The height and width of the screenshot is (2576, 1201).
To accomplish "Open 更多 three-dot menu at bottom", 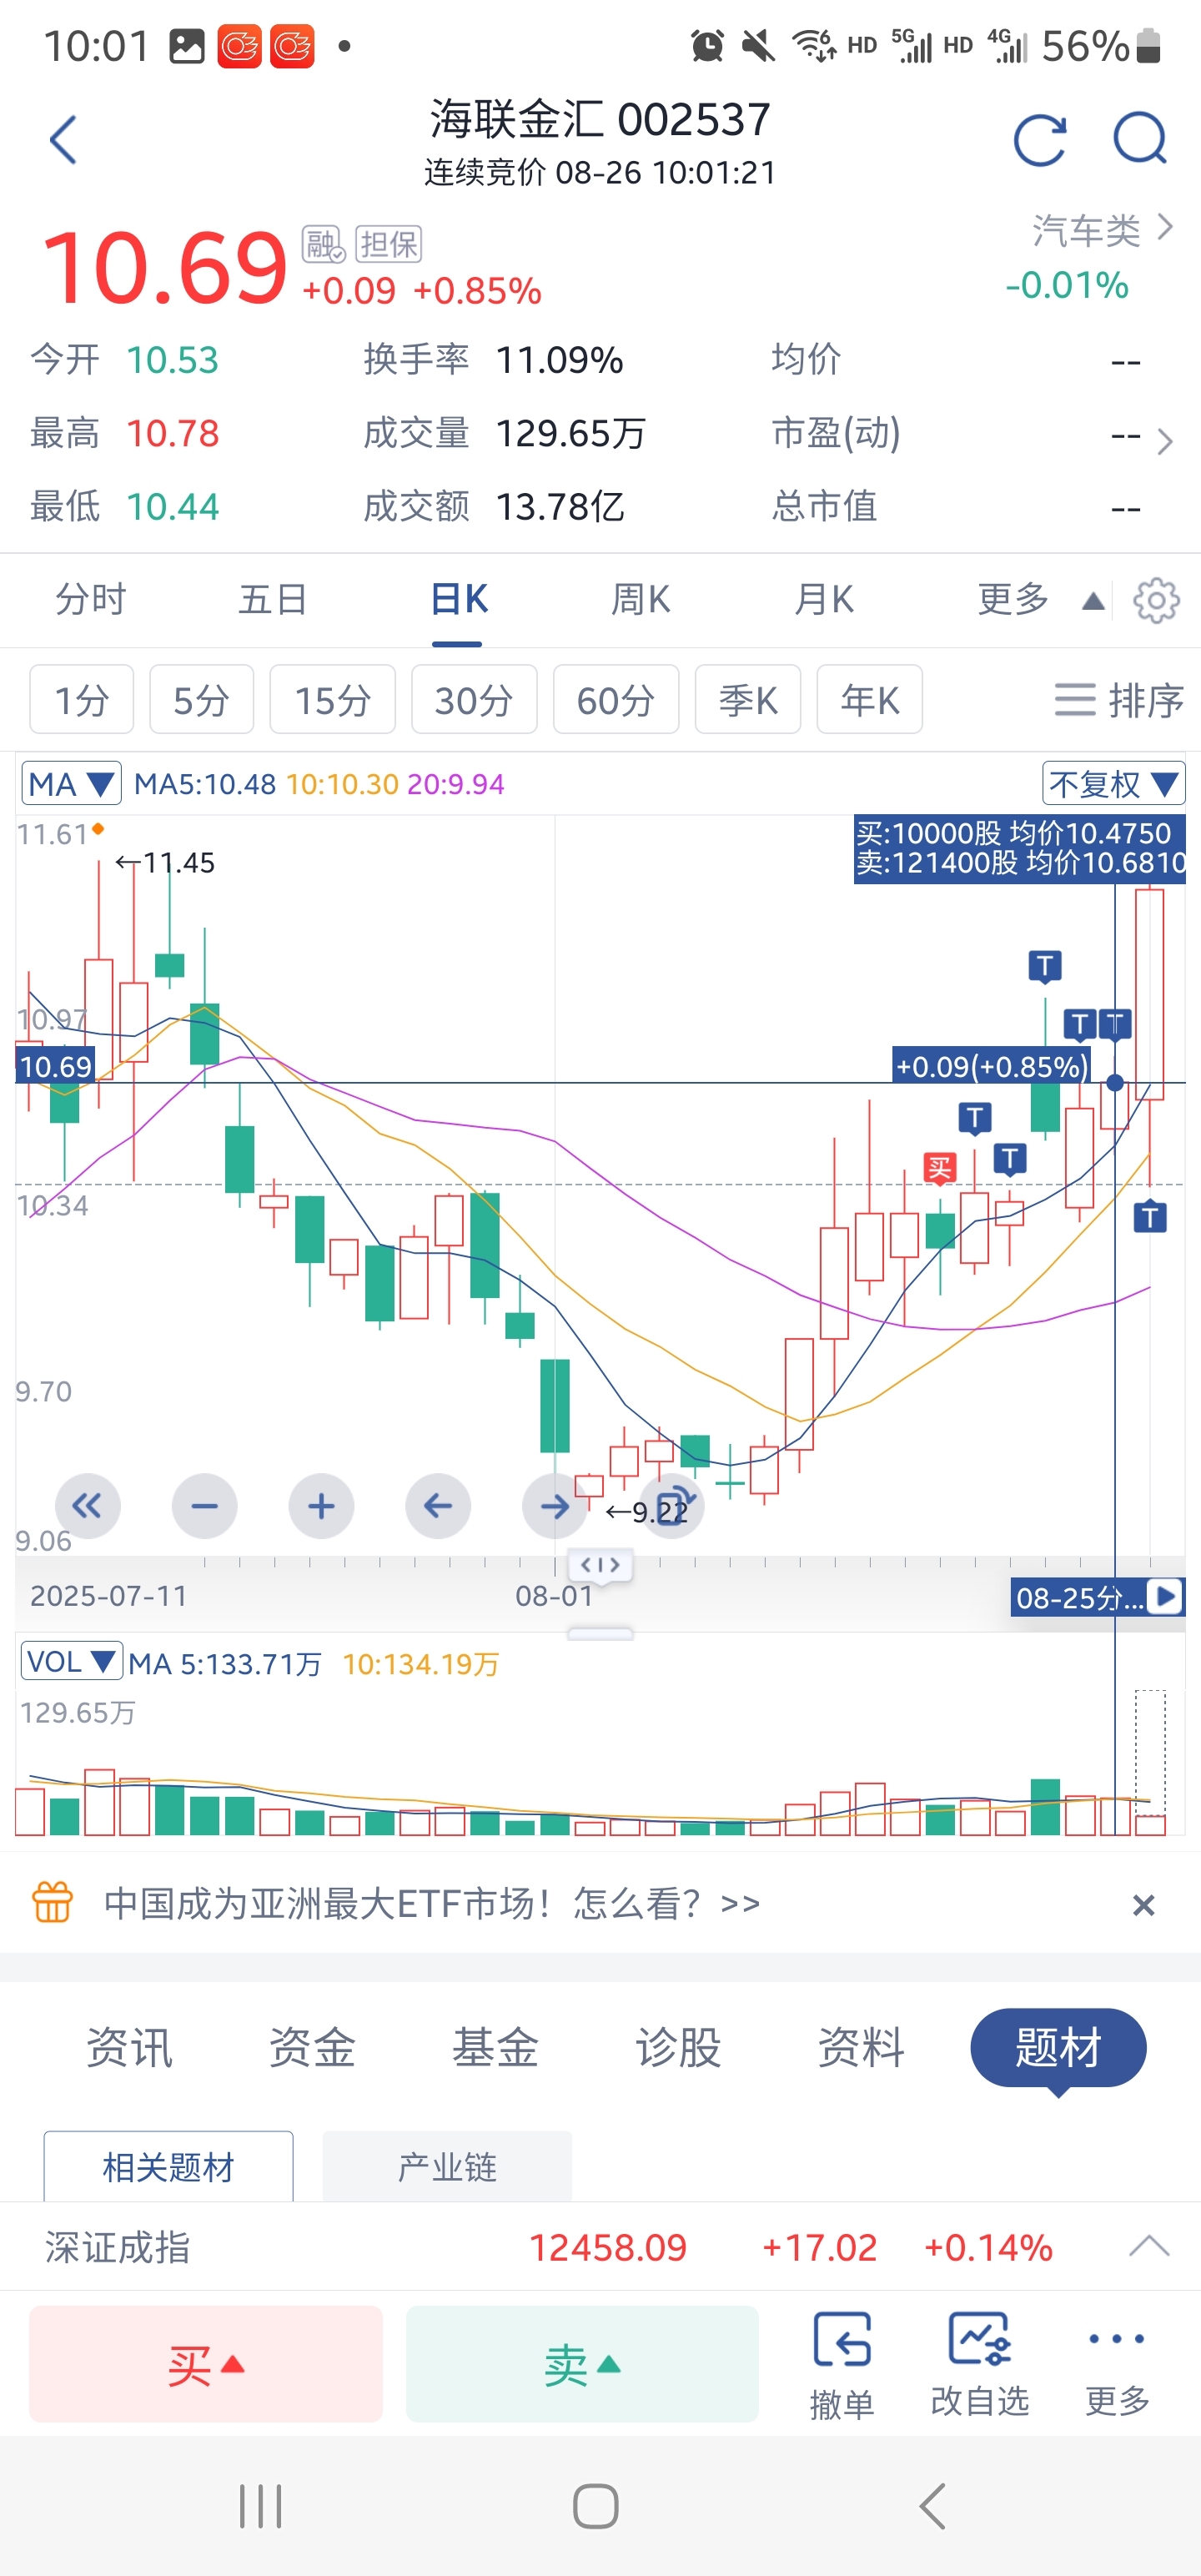I will 1117,2366.
